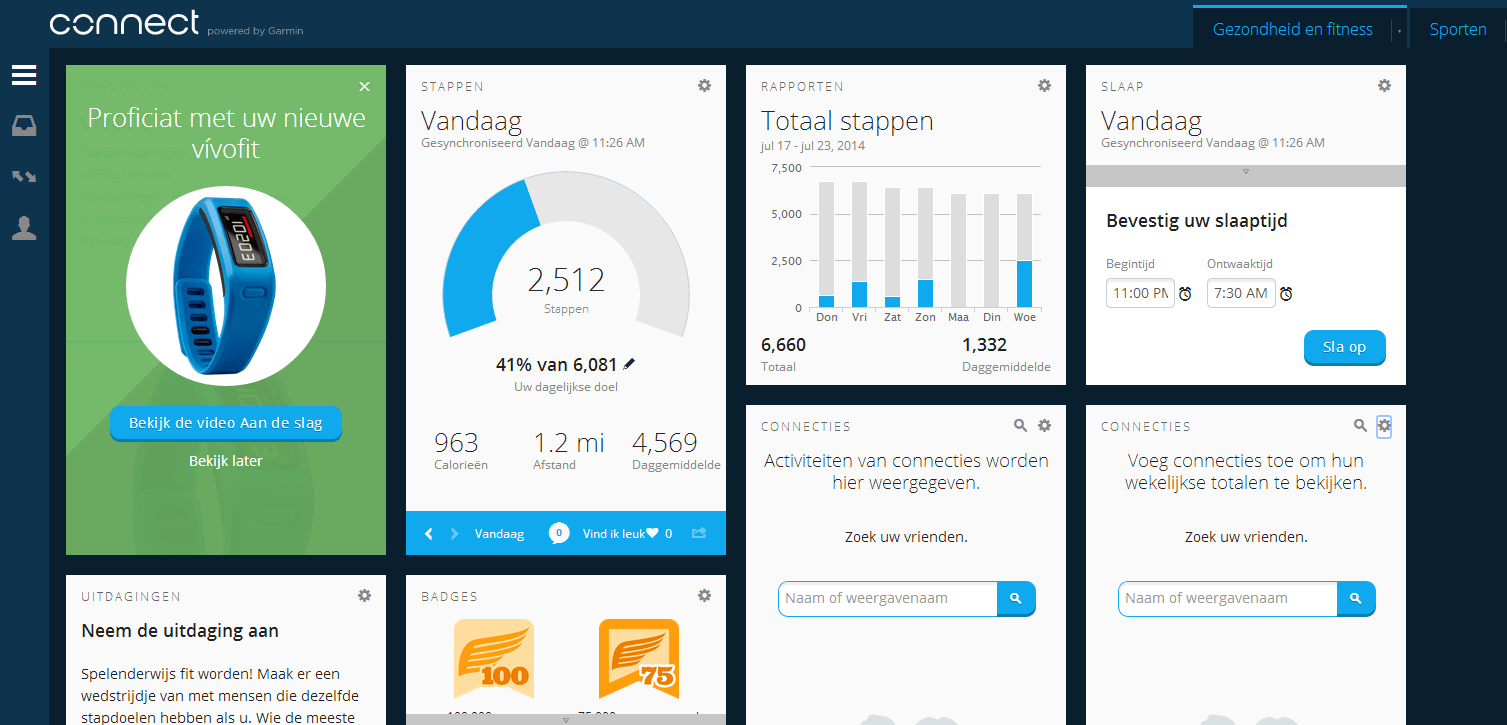Open Rapporten card settings gear
Image resolution: width=1507 pixels, height=725 pixels.
click(1044, 86)
